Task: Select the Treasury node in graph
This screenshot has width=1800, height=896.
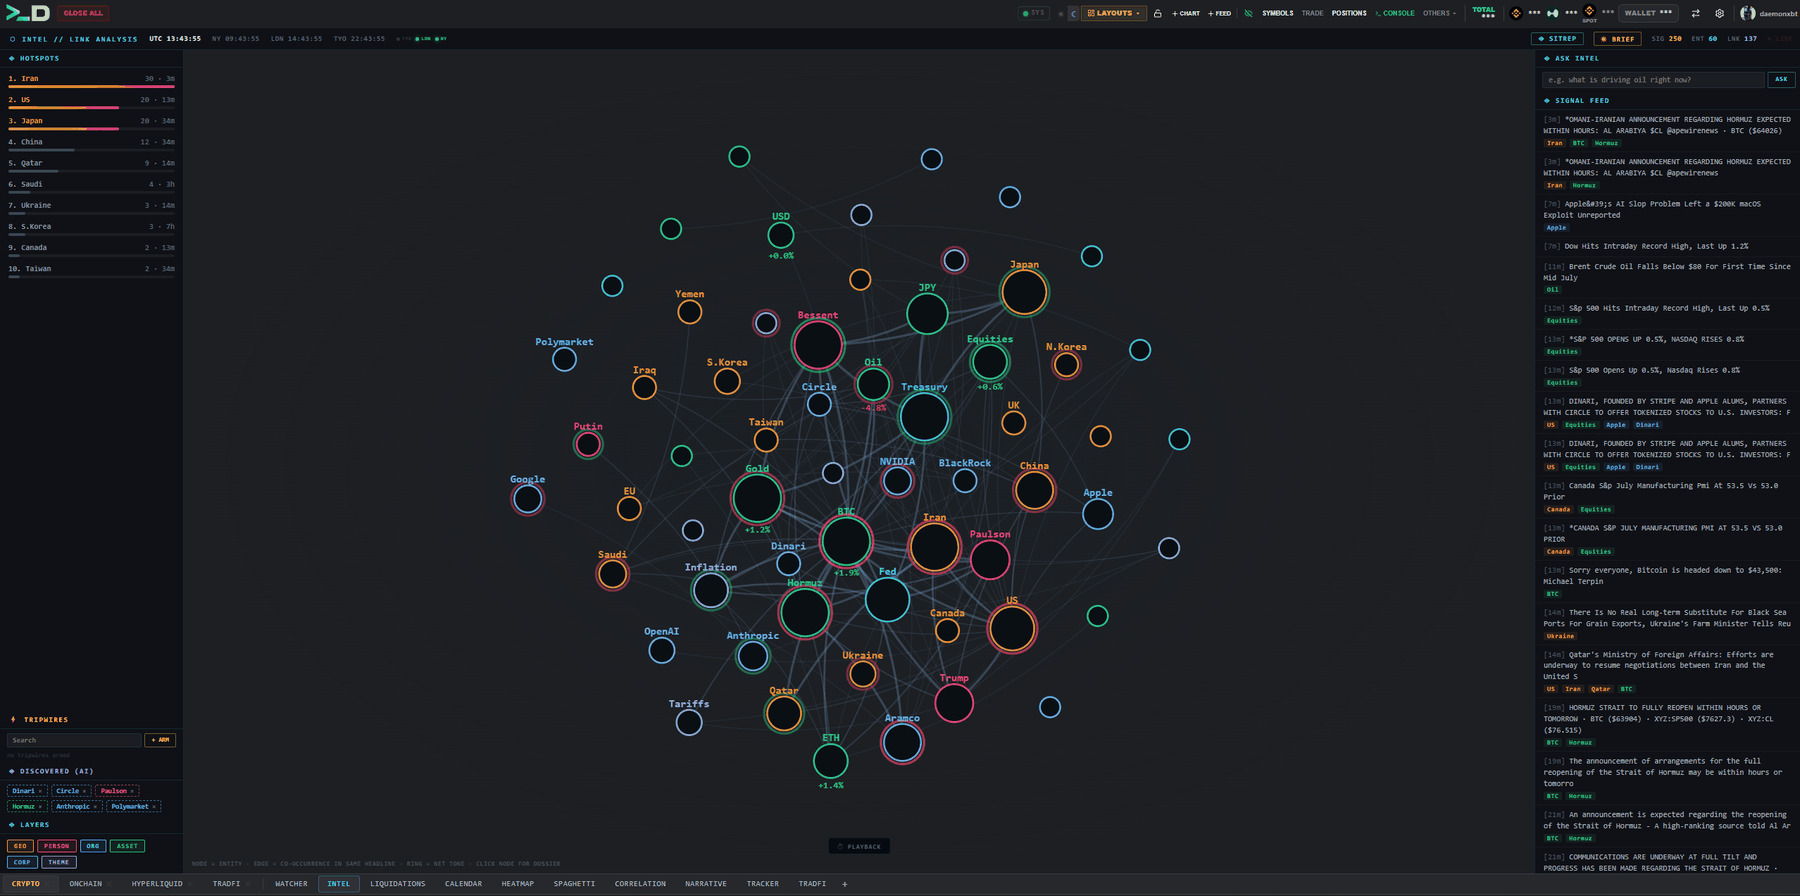Action: 924,416
